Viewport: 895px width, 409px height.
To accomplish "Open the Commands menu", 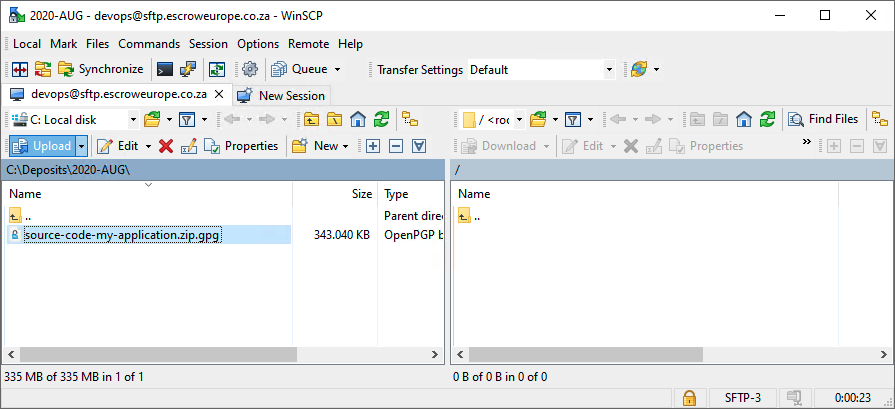I will (x=149, y=44).
